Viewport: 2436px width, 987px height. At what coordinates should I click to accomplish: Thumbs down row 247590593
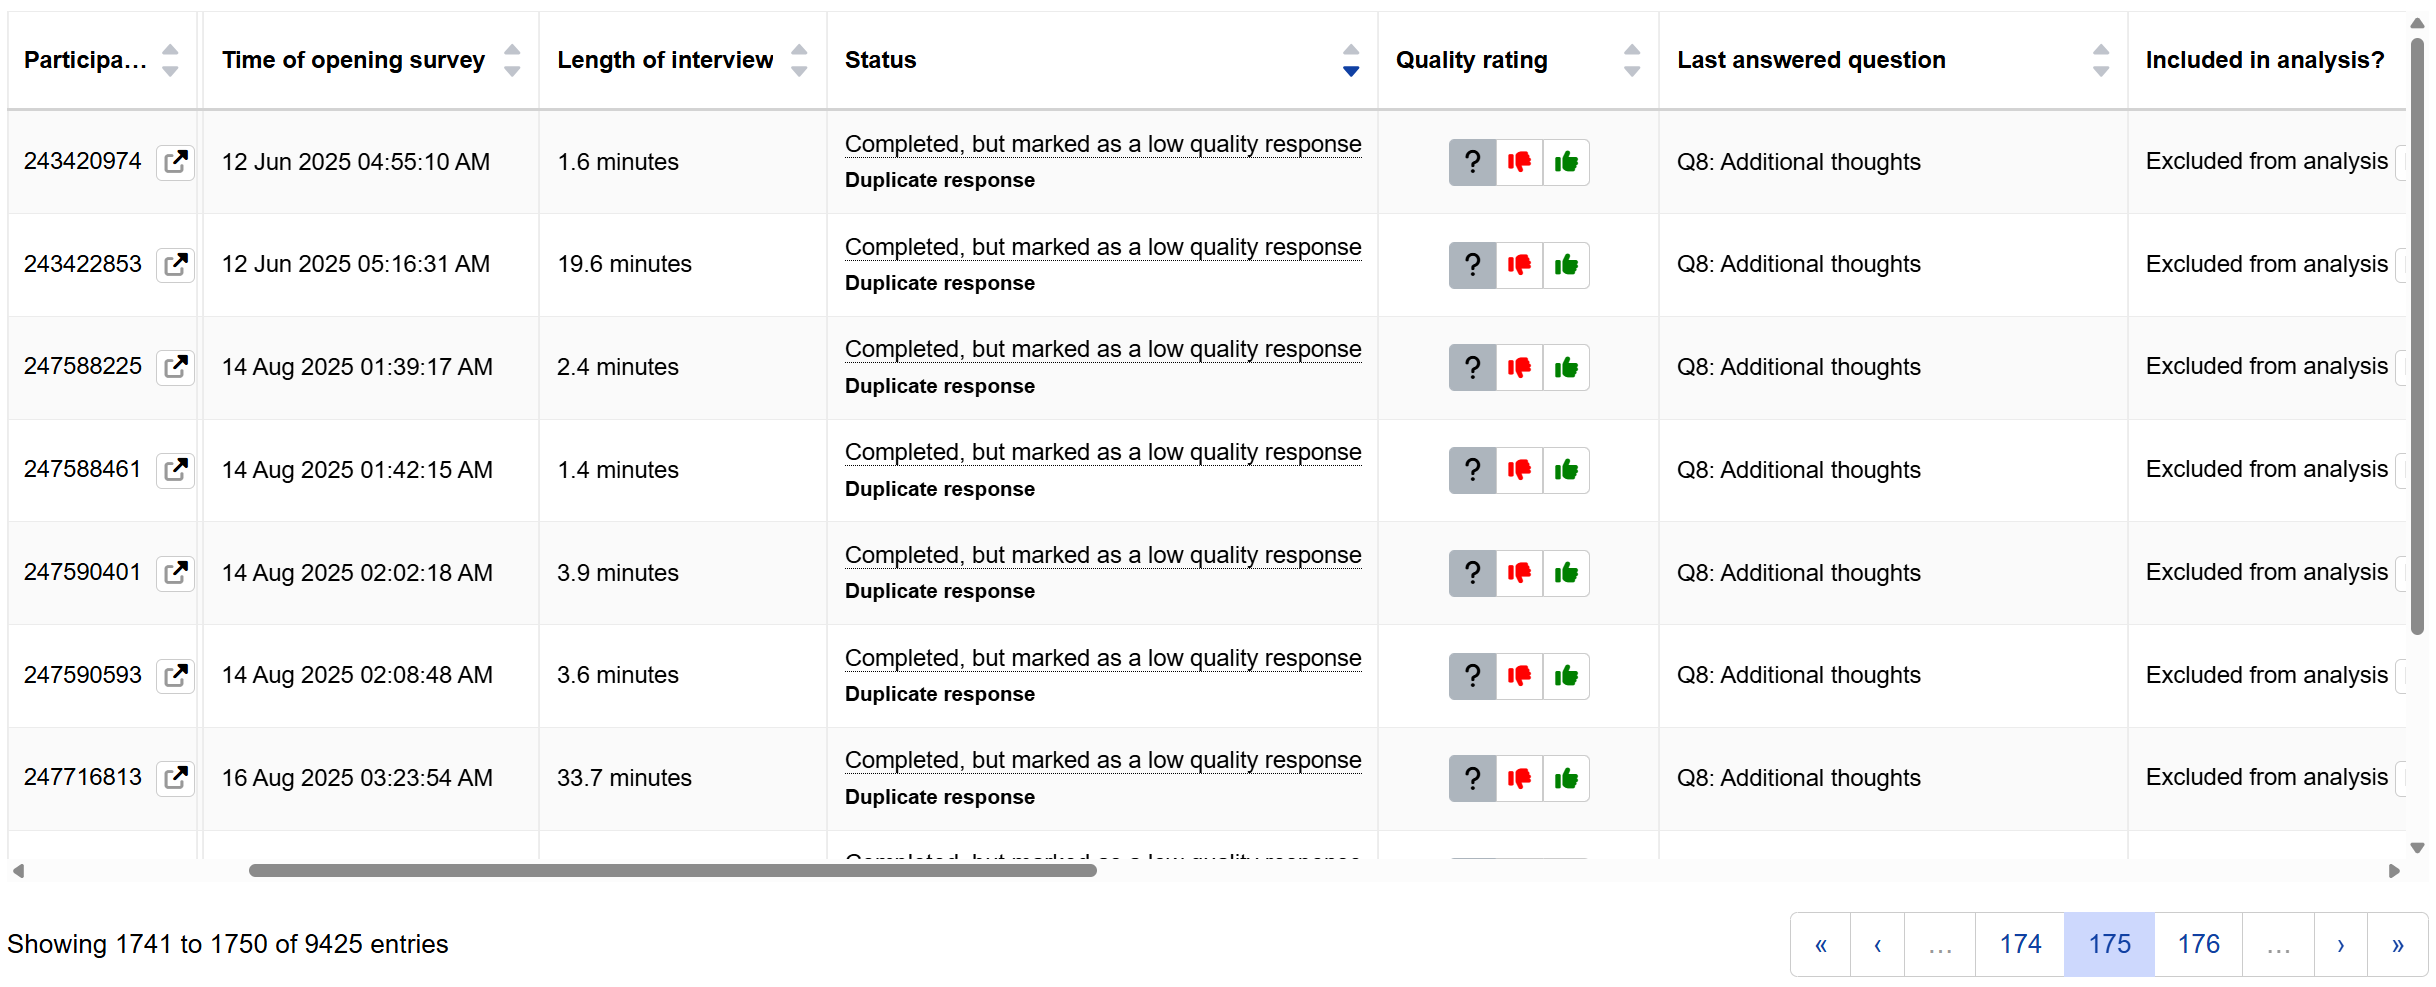(1519, 676)
